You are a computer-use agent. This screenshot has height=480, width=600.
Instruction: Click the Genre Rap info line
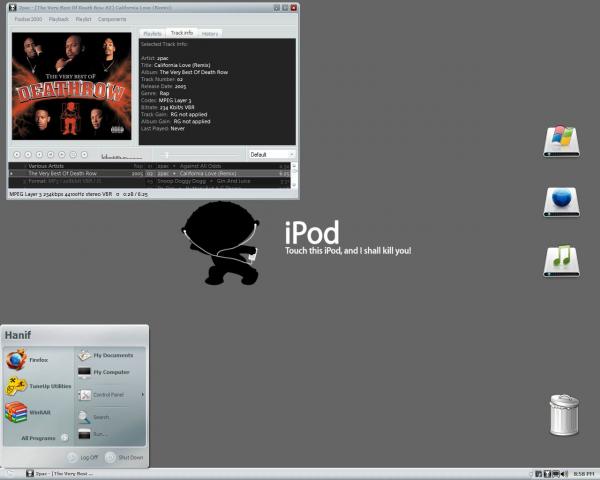pyautogui.click(x=155, y=93)
